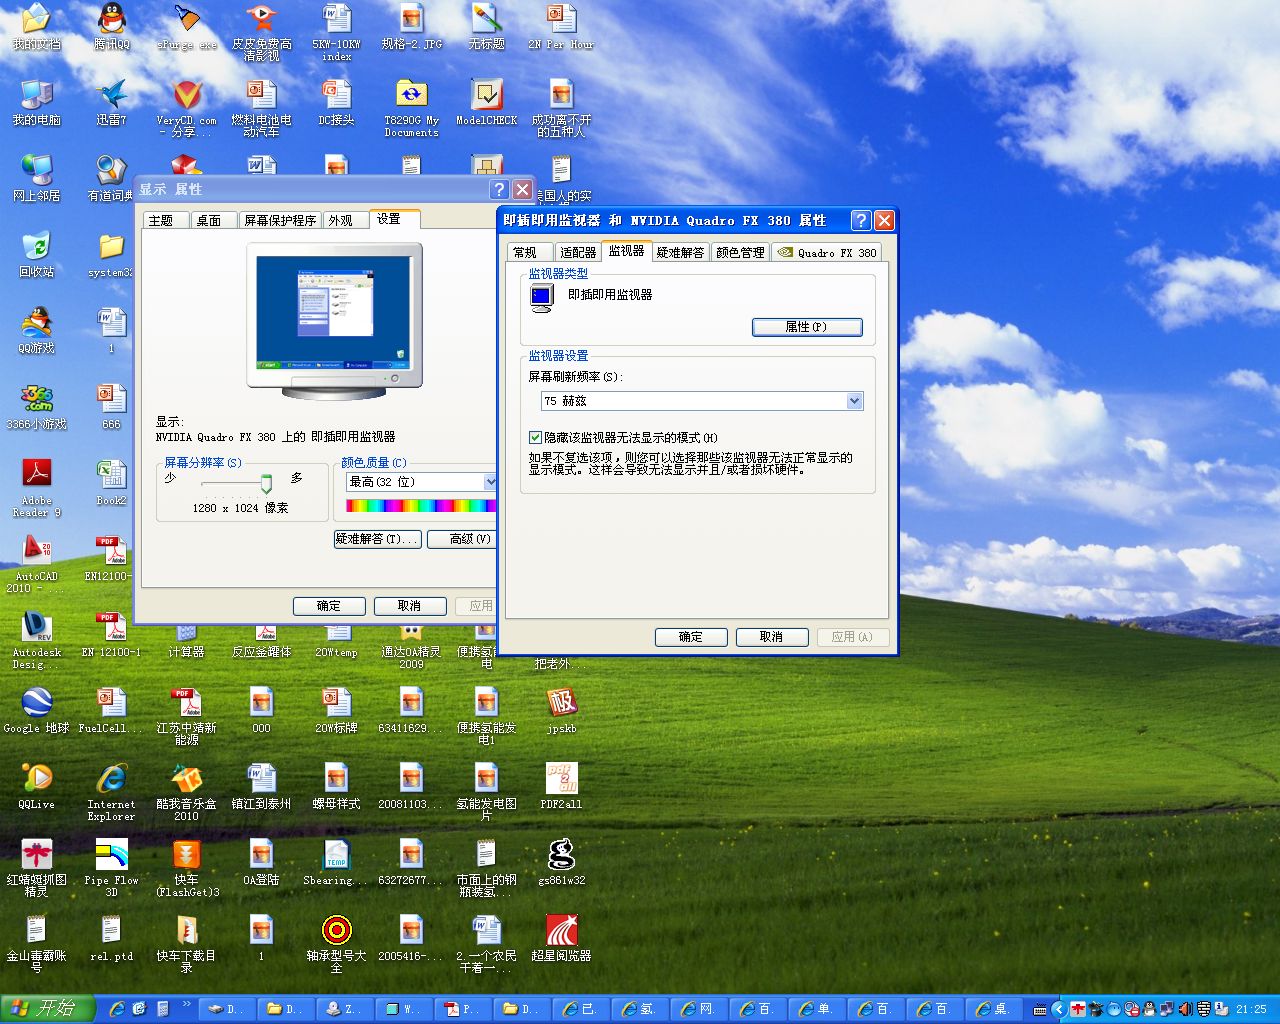Open the 开始 Start menu
Screen dimensions: 1280x1024
click(x=47, y=1009)
